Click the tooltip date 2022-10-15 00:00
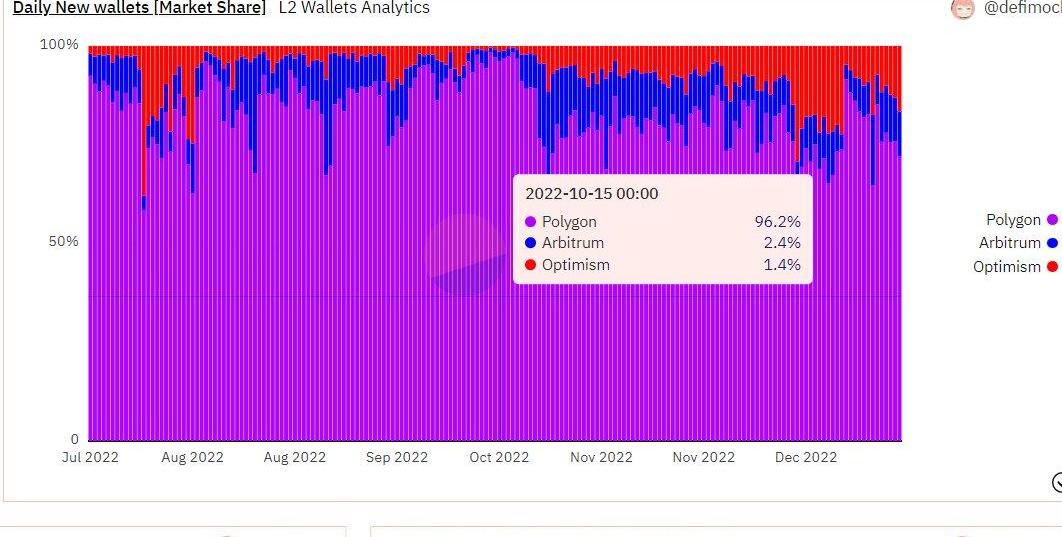The image size is (1062, 537). (x=592, y=194)
